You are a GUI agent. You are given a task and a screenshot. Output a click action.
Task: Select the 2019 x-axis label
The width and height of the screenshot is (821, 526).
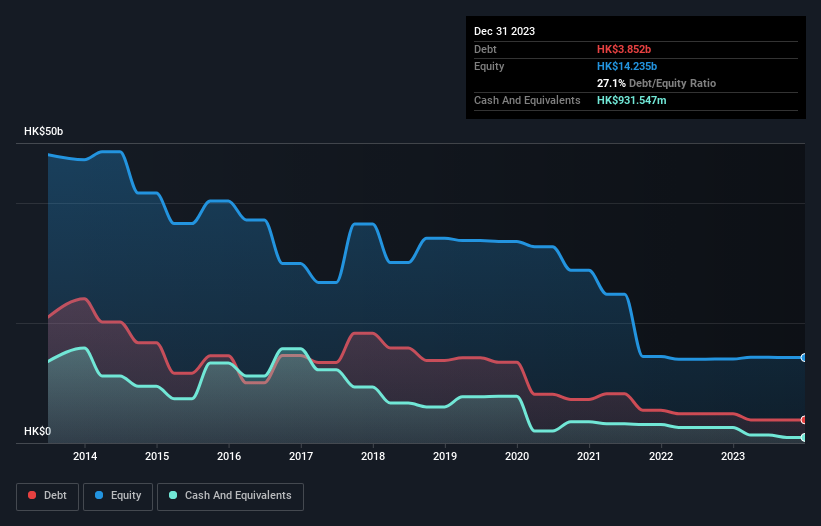tap(445, 456)
